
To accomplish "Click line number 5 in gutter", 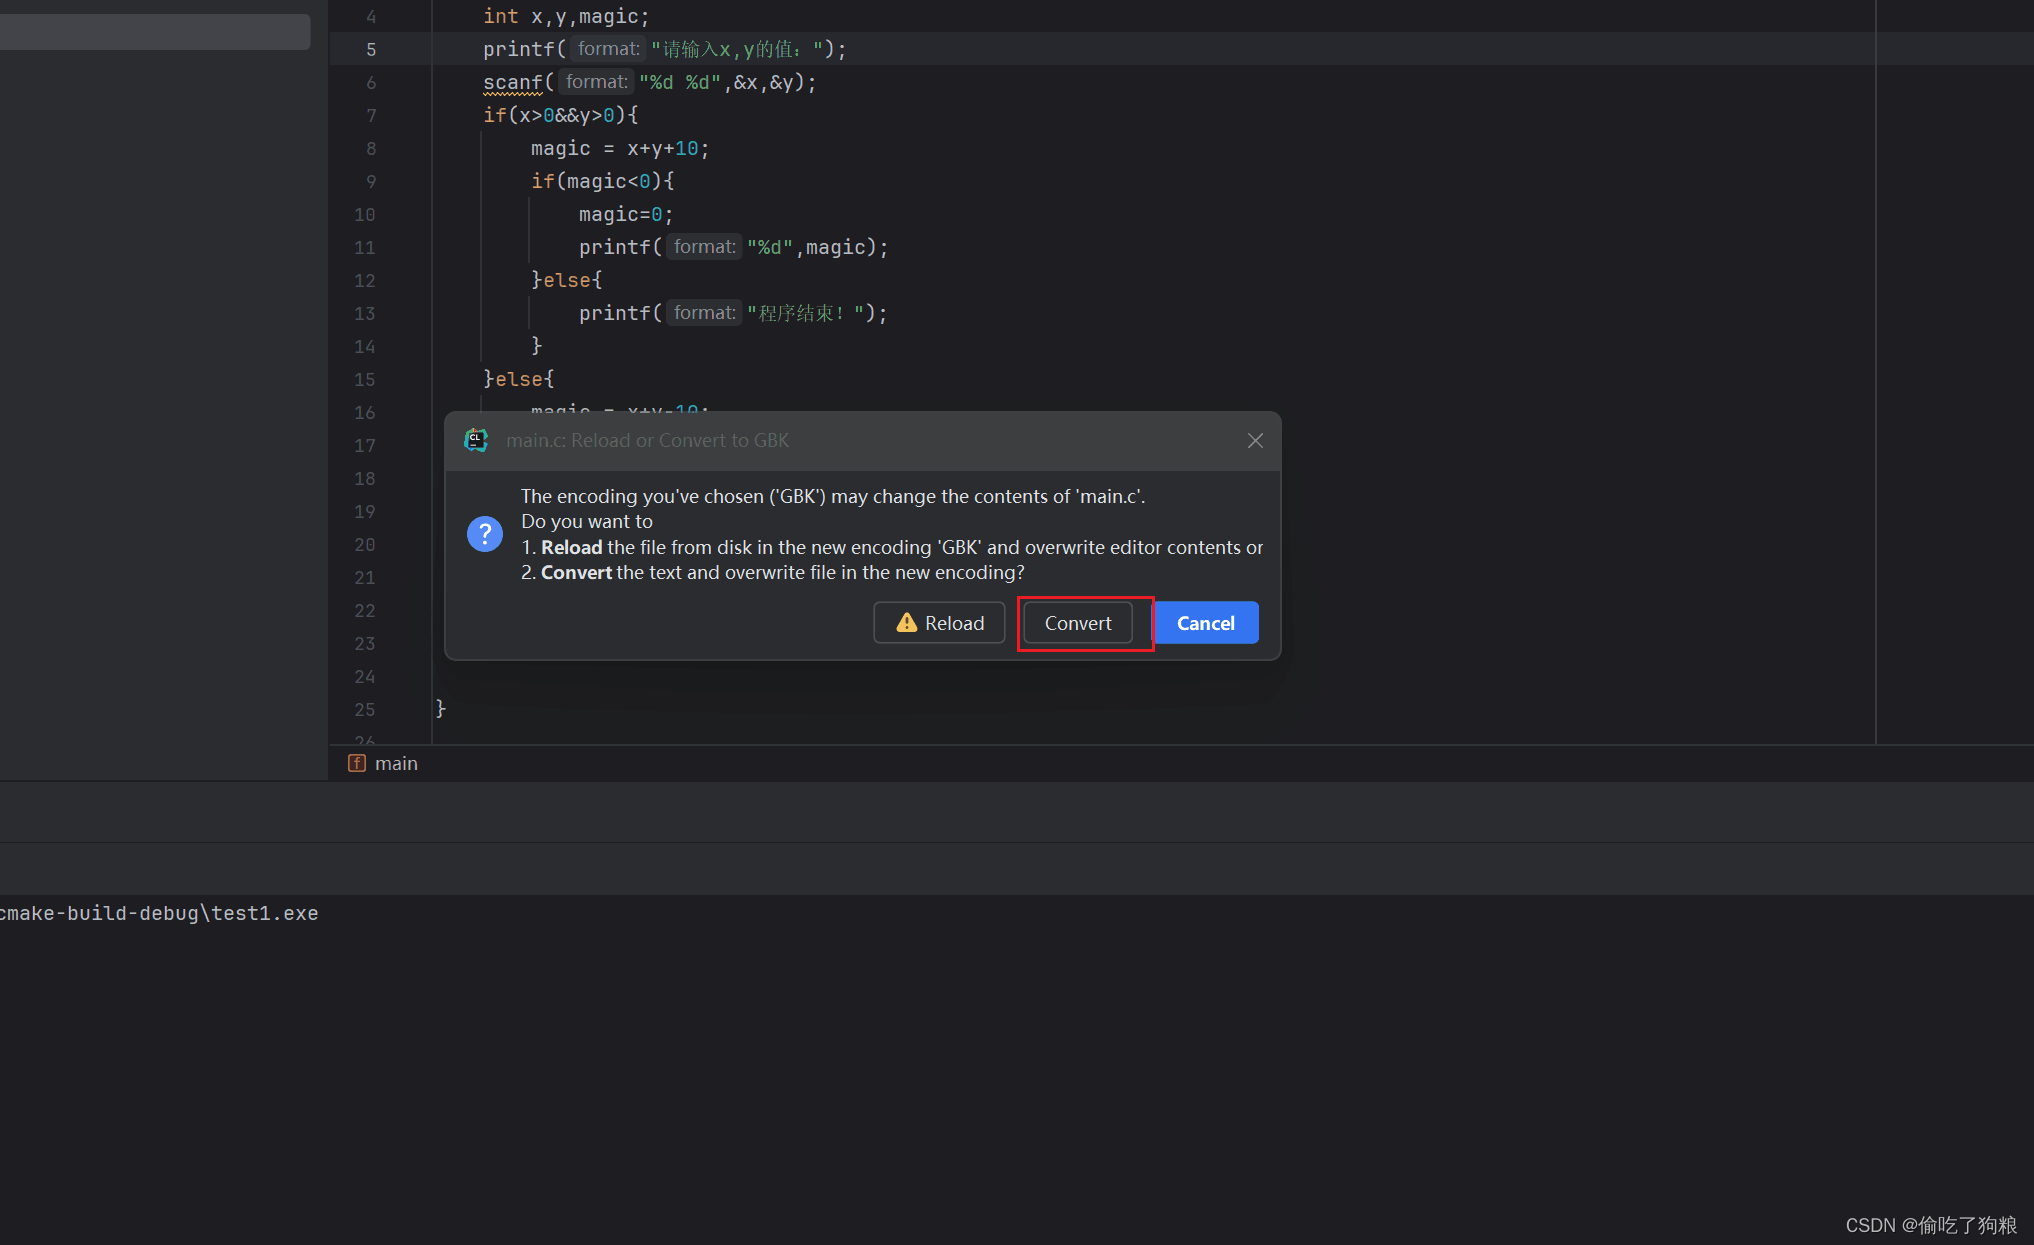I will (371, 49).
